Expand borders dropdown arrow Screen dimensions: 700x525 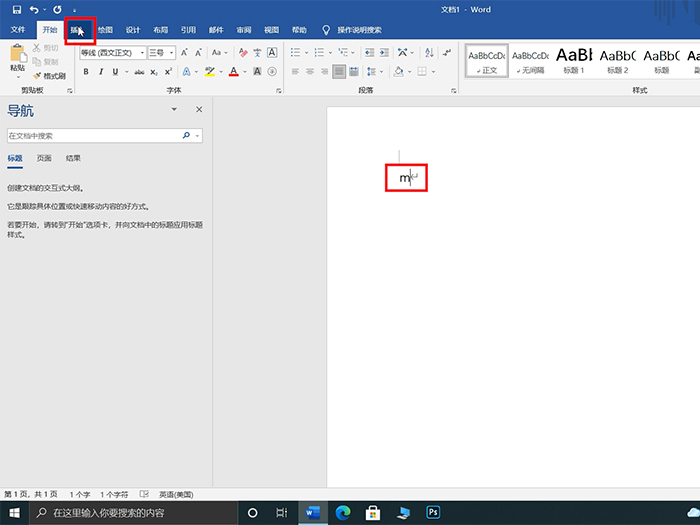click(433, 71)
